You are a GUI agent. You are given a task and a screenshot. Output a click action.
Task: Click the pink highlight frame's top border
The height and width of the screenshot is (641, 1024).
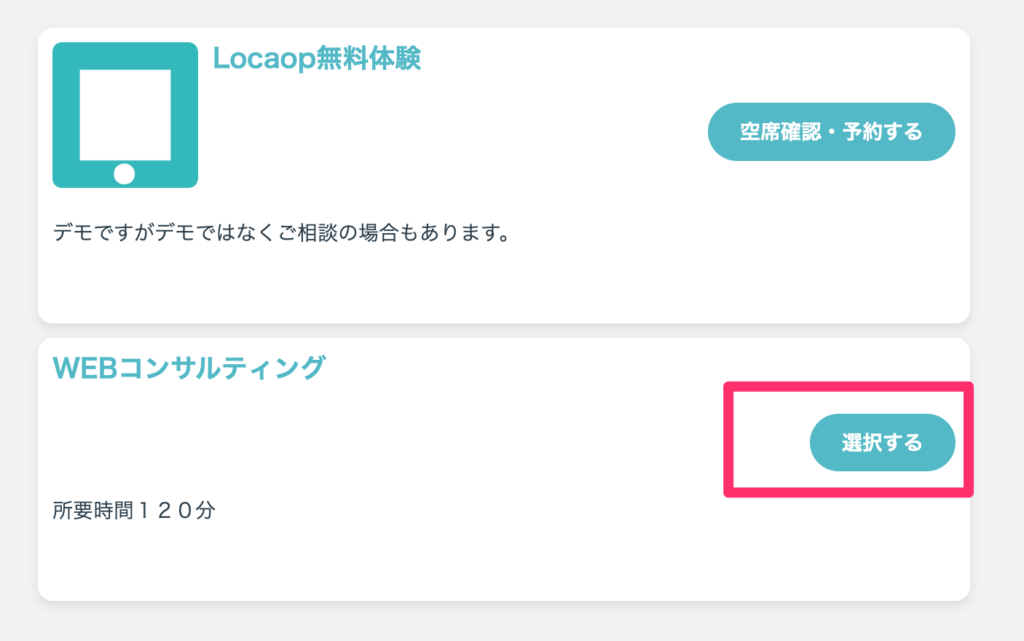tap(847, 384)
